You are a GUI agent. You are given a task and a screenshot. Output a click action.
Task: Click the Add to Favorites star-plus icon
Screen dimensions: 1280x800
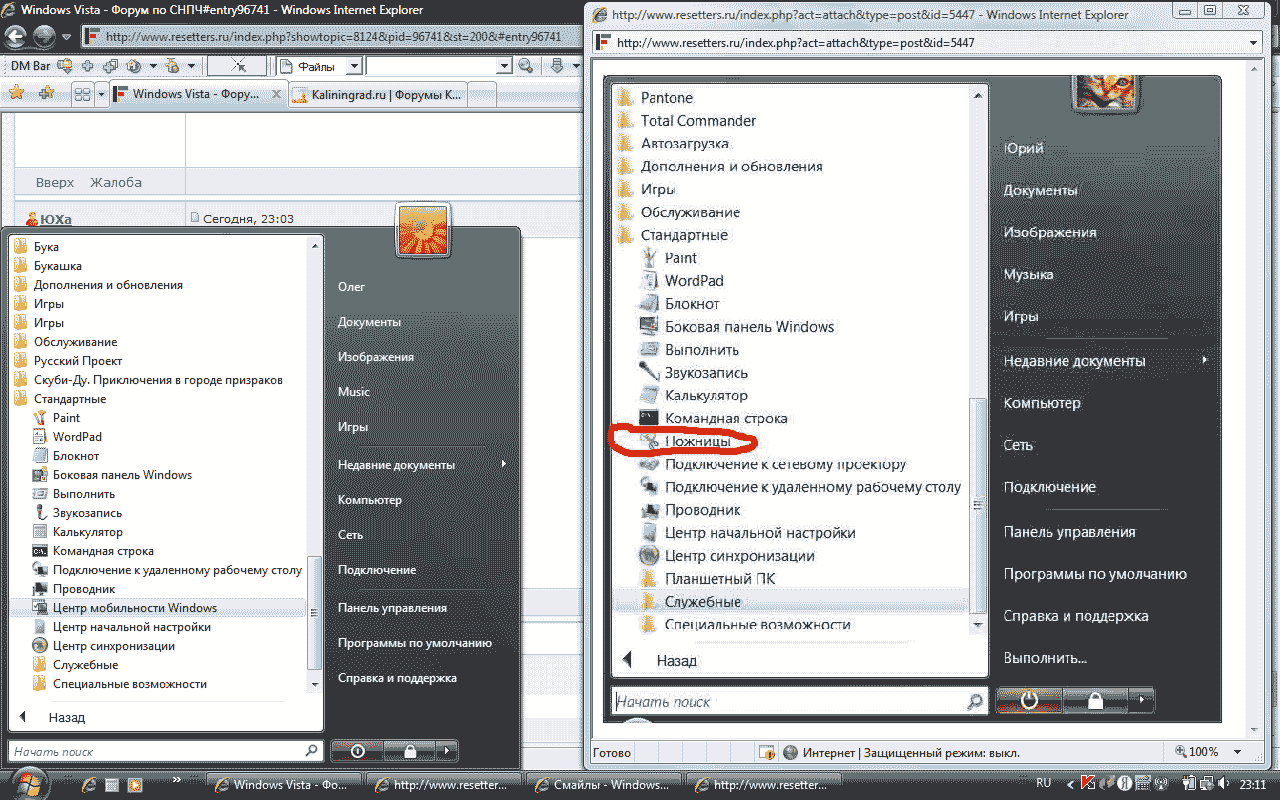coord(46,93)
